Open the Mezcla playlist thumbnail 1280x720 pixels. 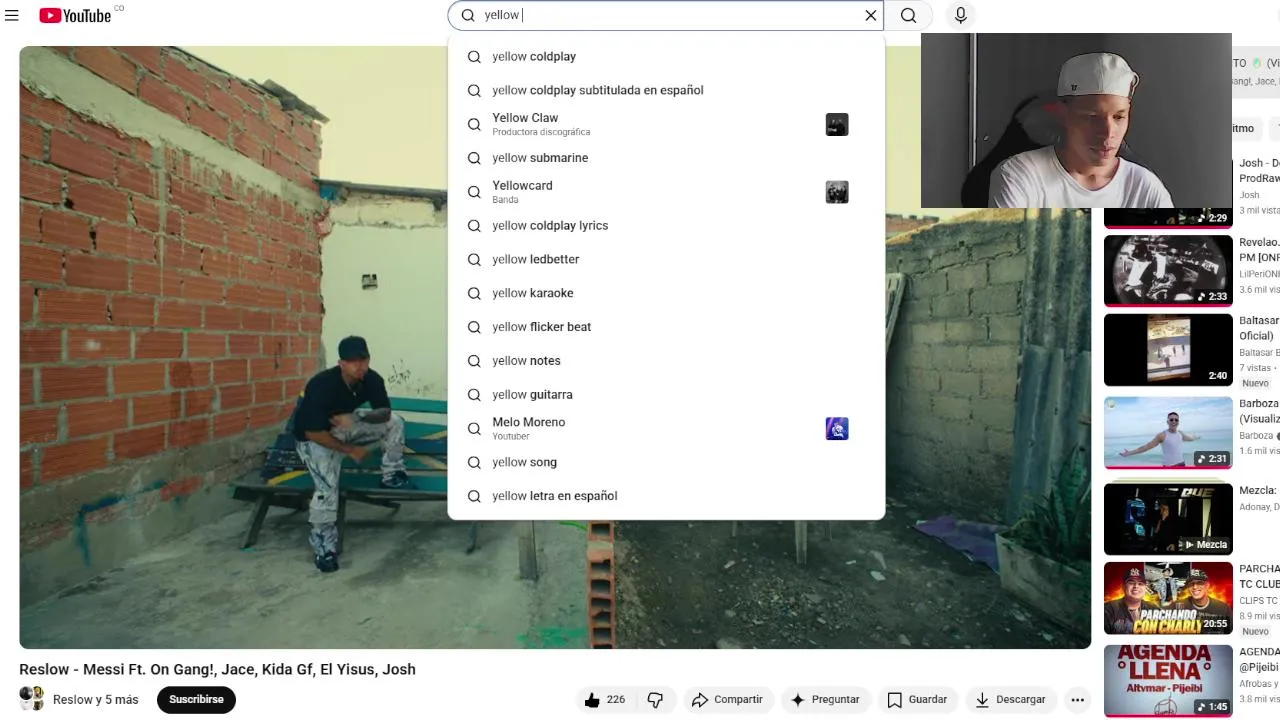click(x=1168, y=518)
